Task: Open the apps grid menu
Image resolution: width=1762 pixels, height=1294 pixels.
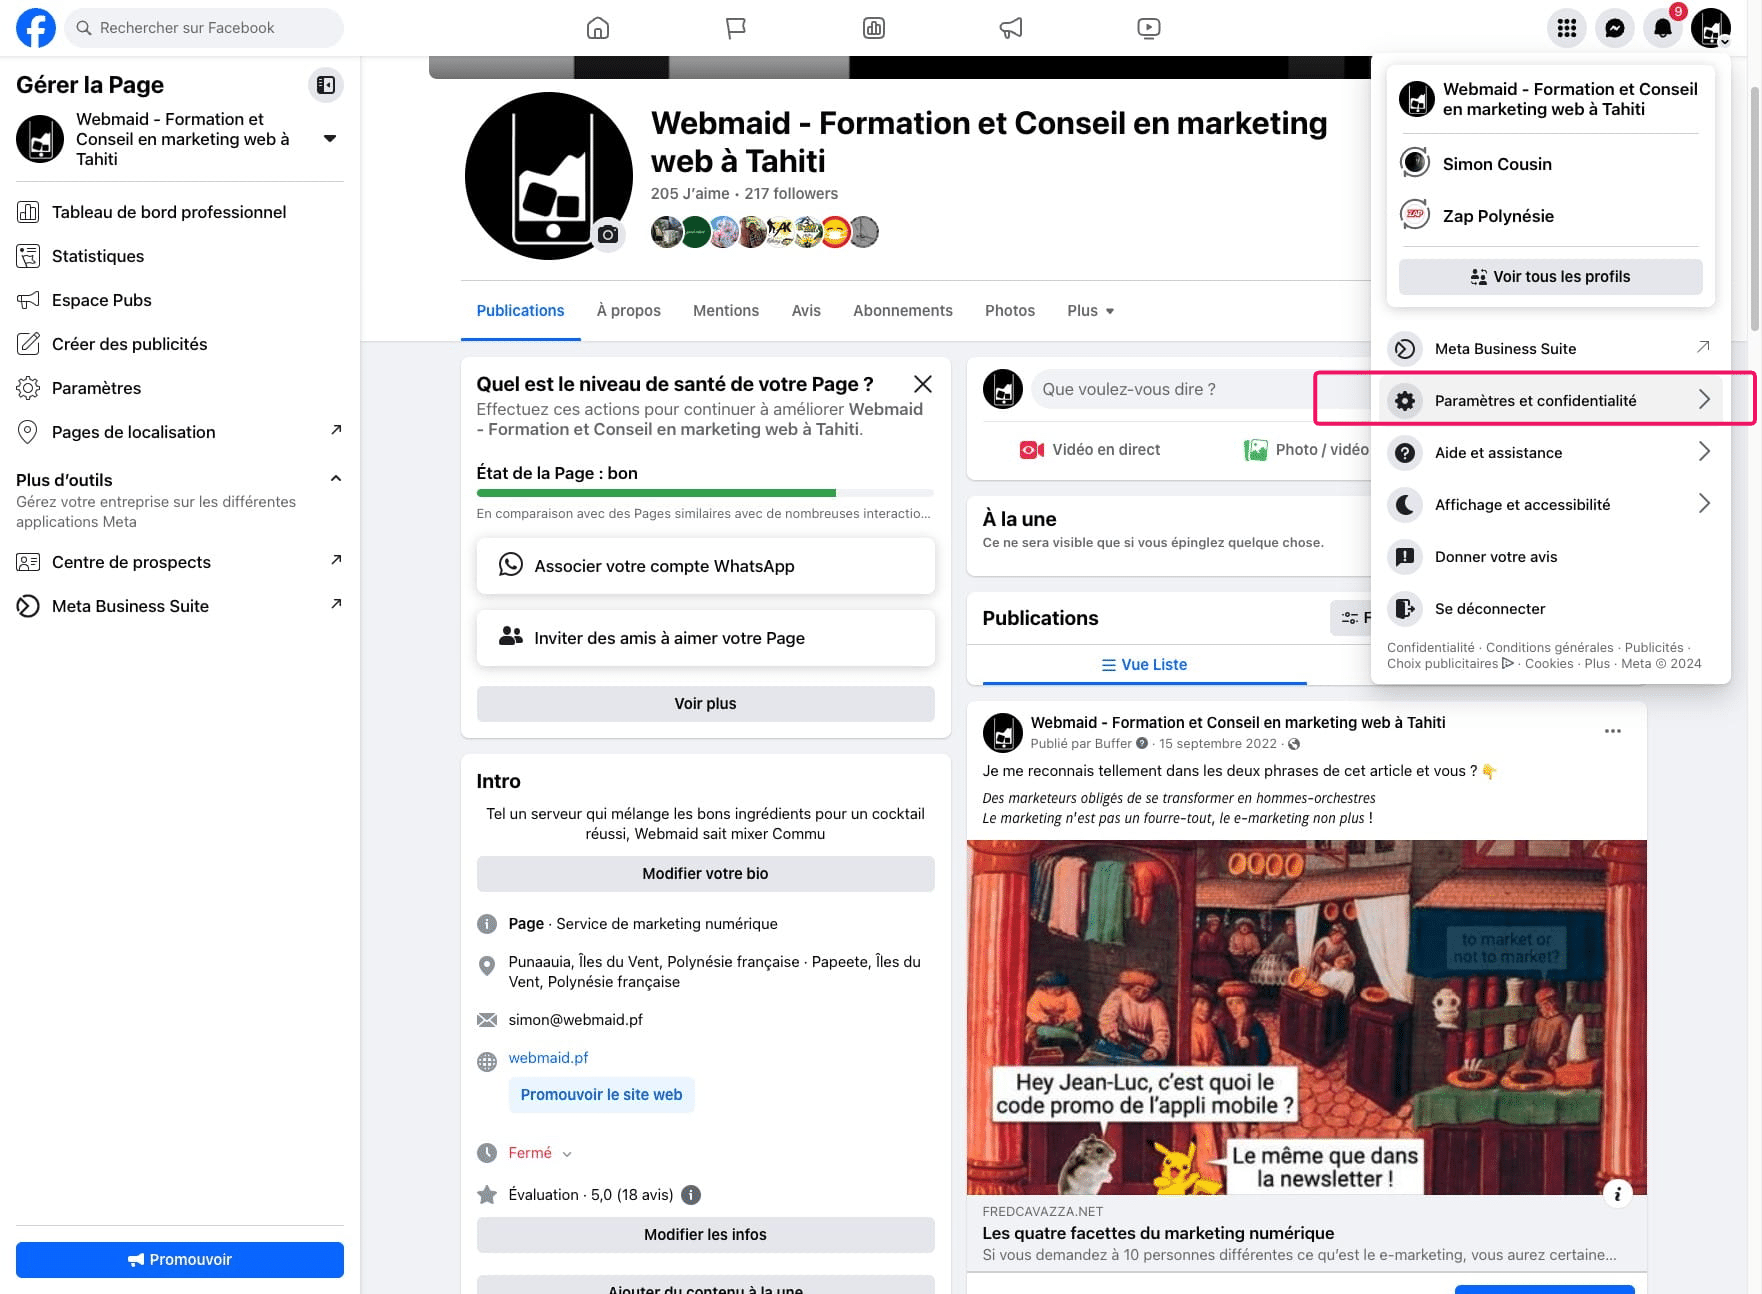Action: 1566,28
